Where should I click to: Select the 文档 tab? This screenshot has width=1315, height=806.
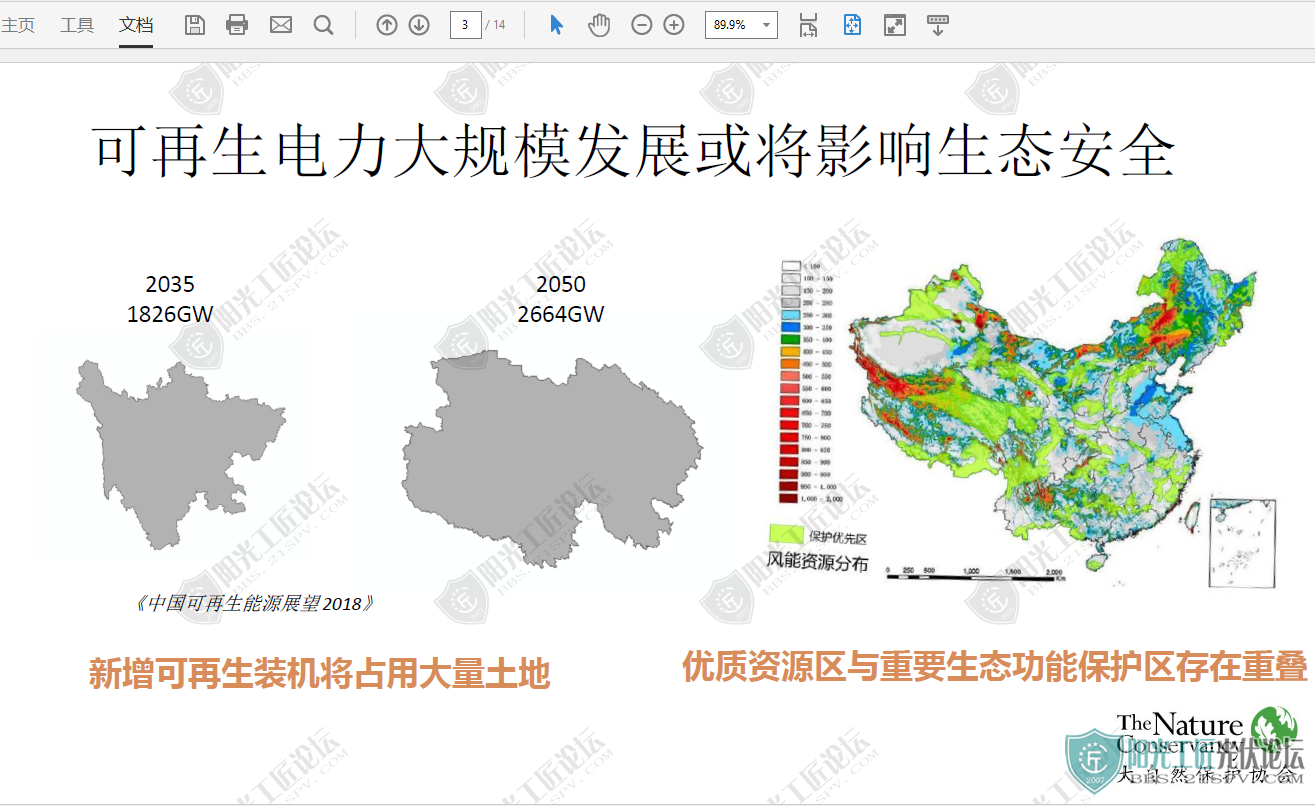136,25
